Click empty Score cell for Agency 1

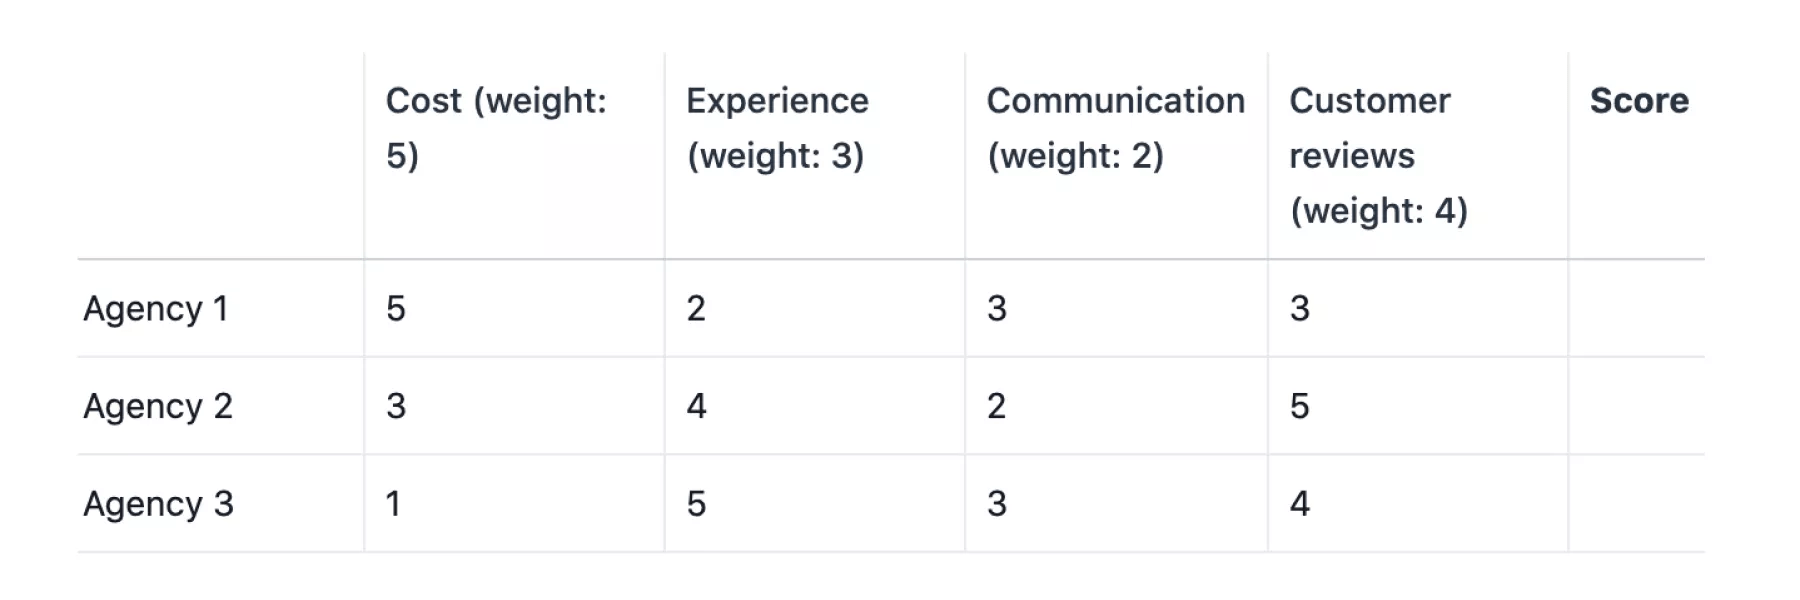tap(1636, 309)
